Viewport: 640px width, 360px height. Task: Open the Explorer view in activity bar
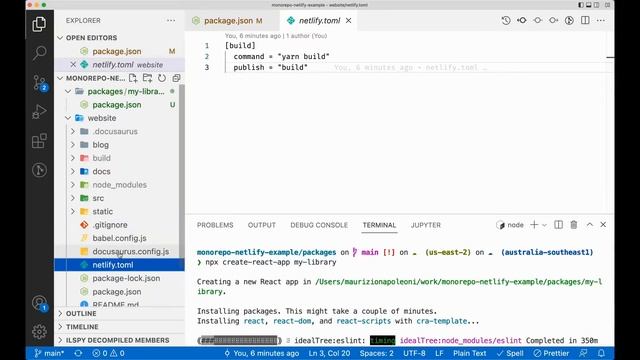click(39, 24)
